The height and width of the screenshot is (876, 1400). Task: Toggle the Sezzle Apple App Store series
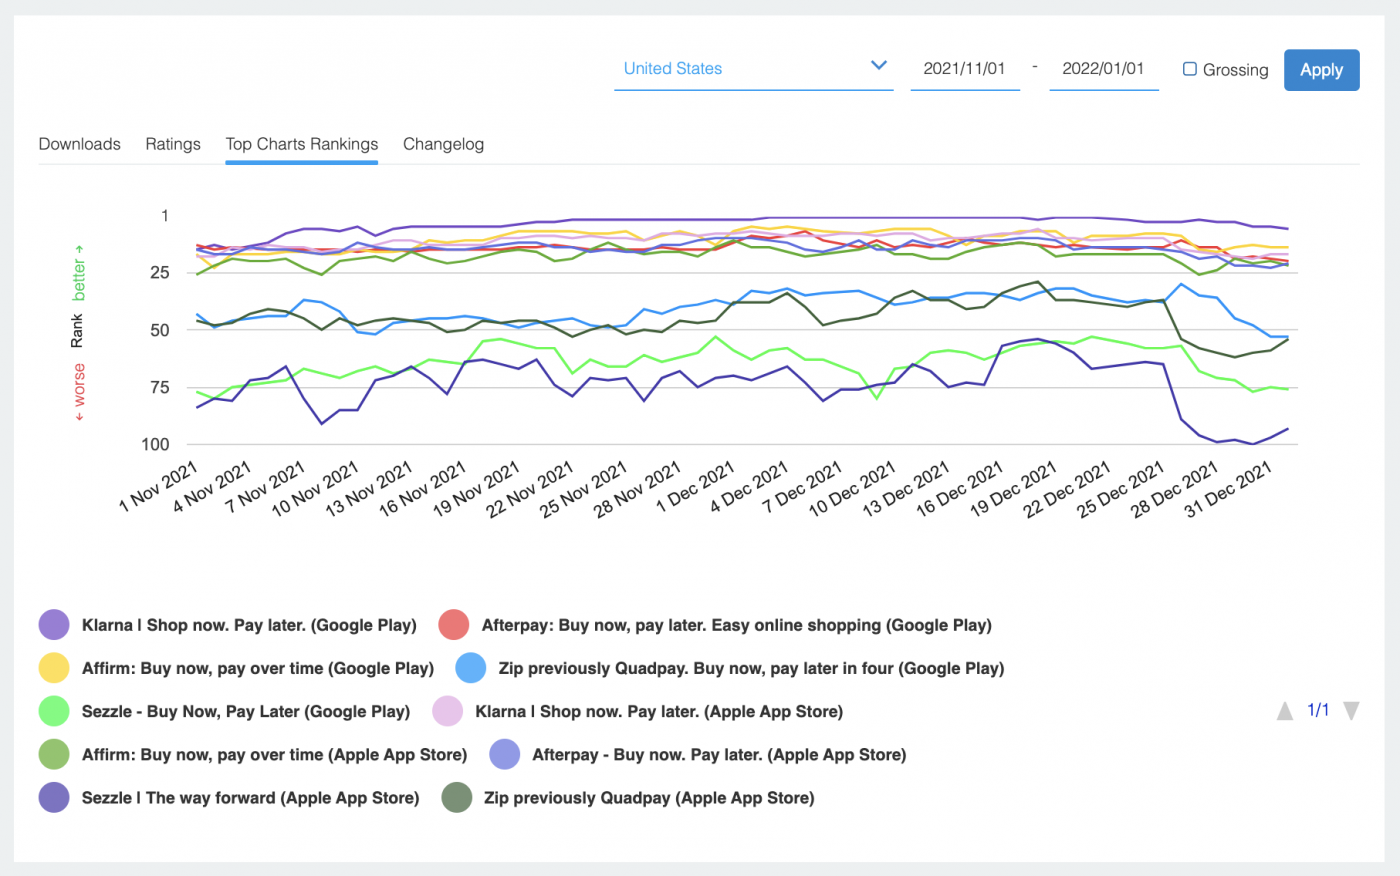(x=54, y=798)
